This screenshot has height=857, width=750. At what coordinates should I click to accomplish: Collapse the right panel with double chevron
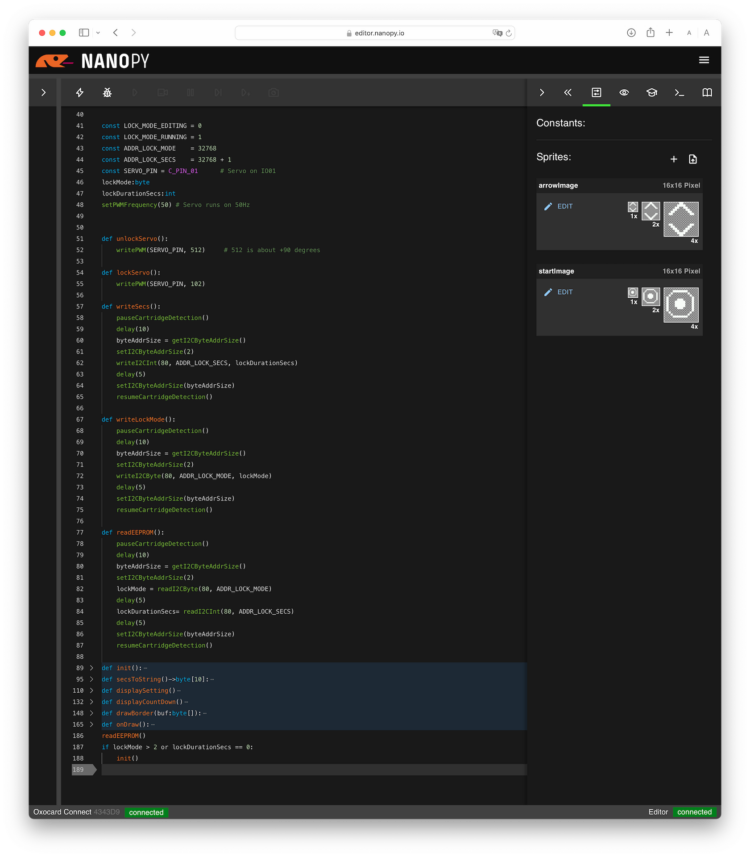tap(568, 92)
